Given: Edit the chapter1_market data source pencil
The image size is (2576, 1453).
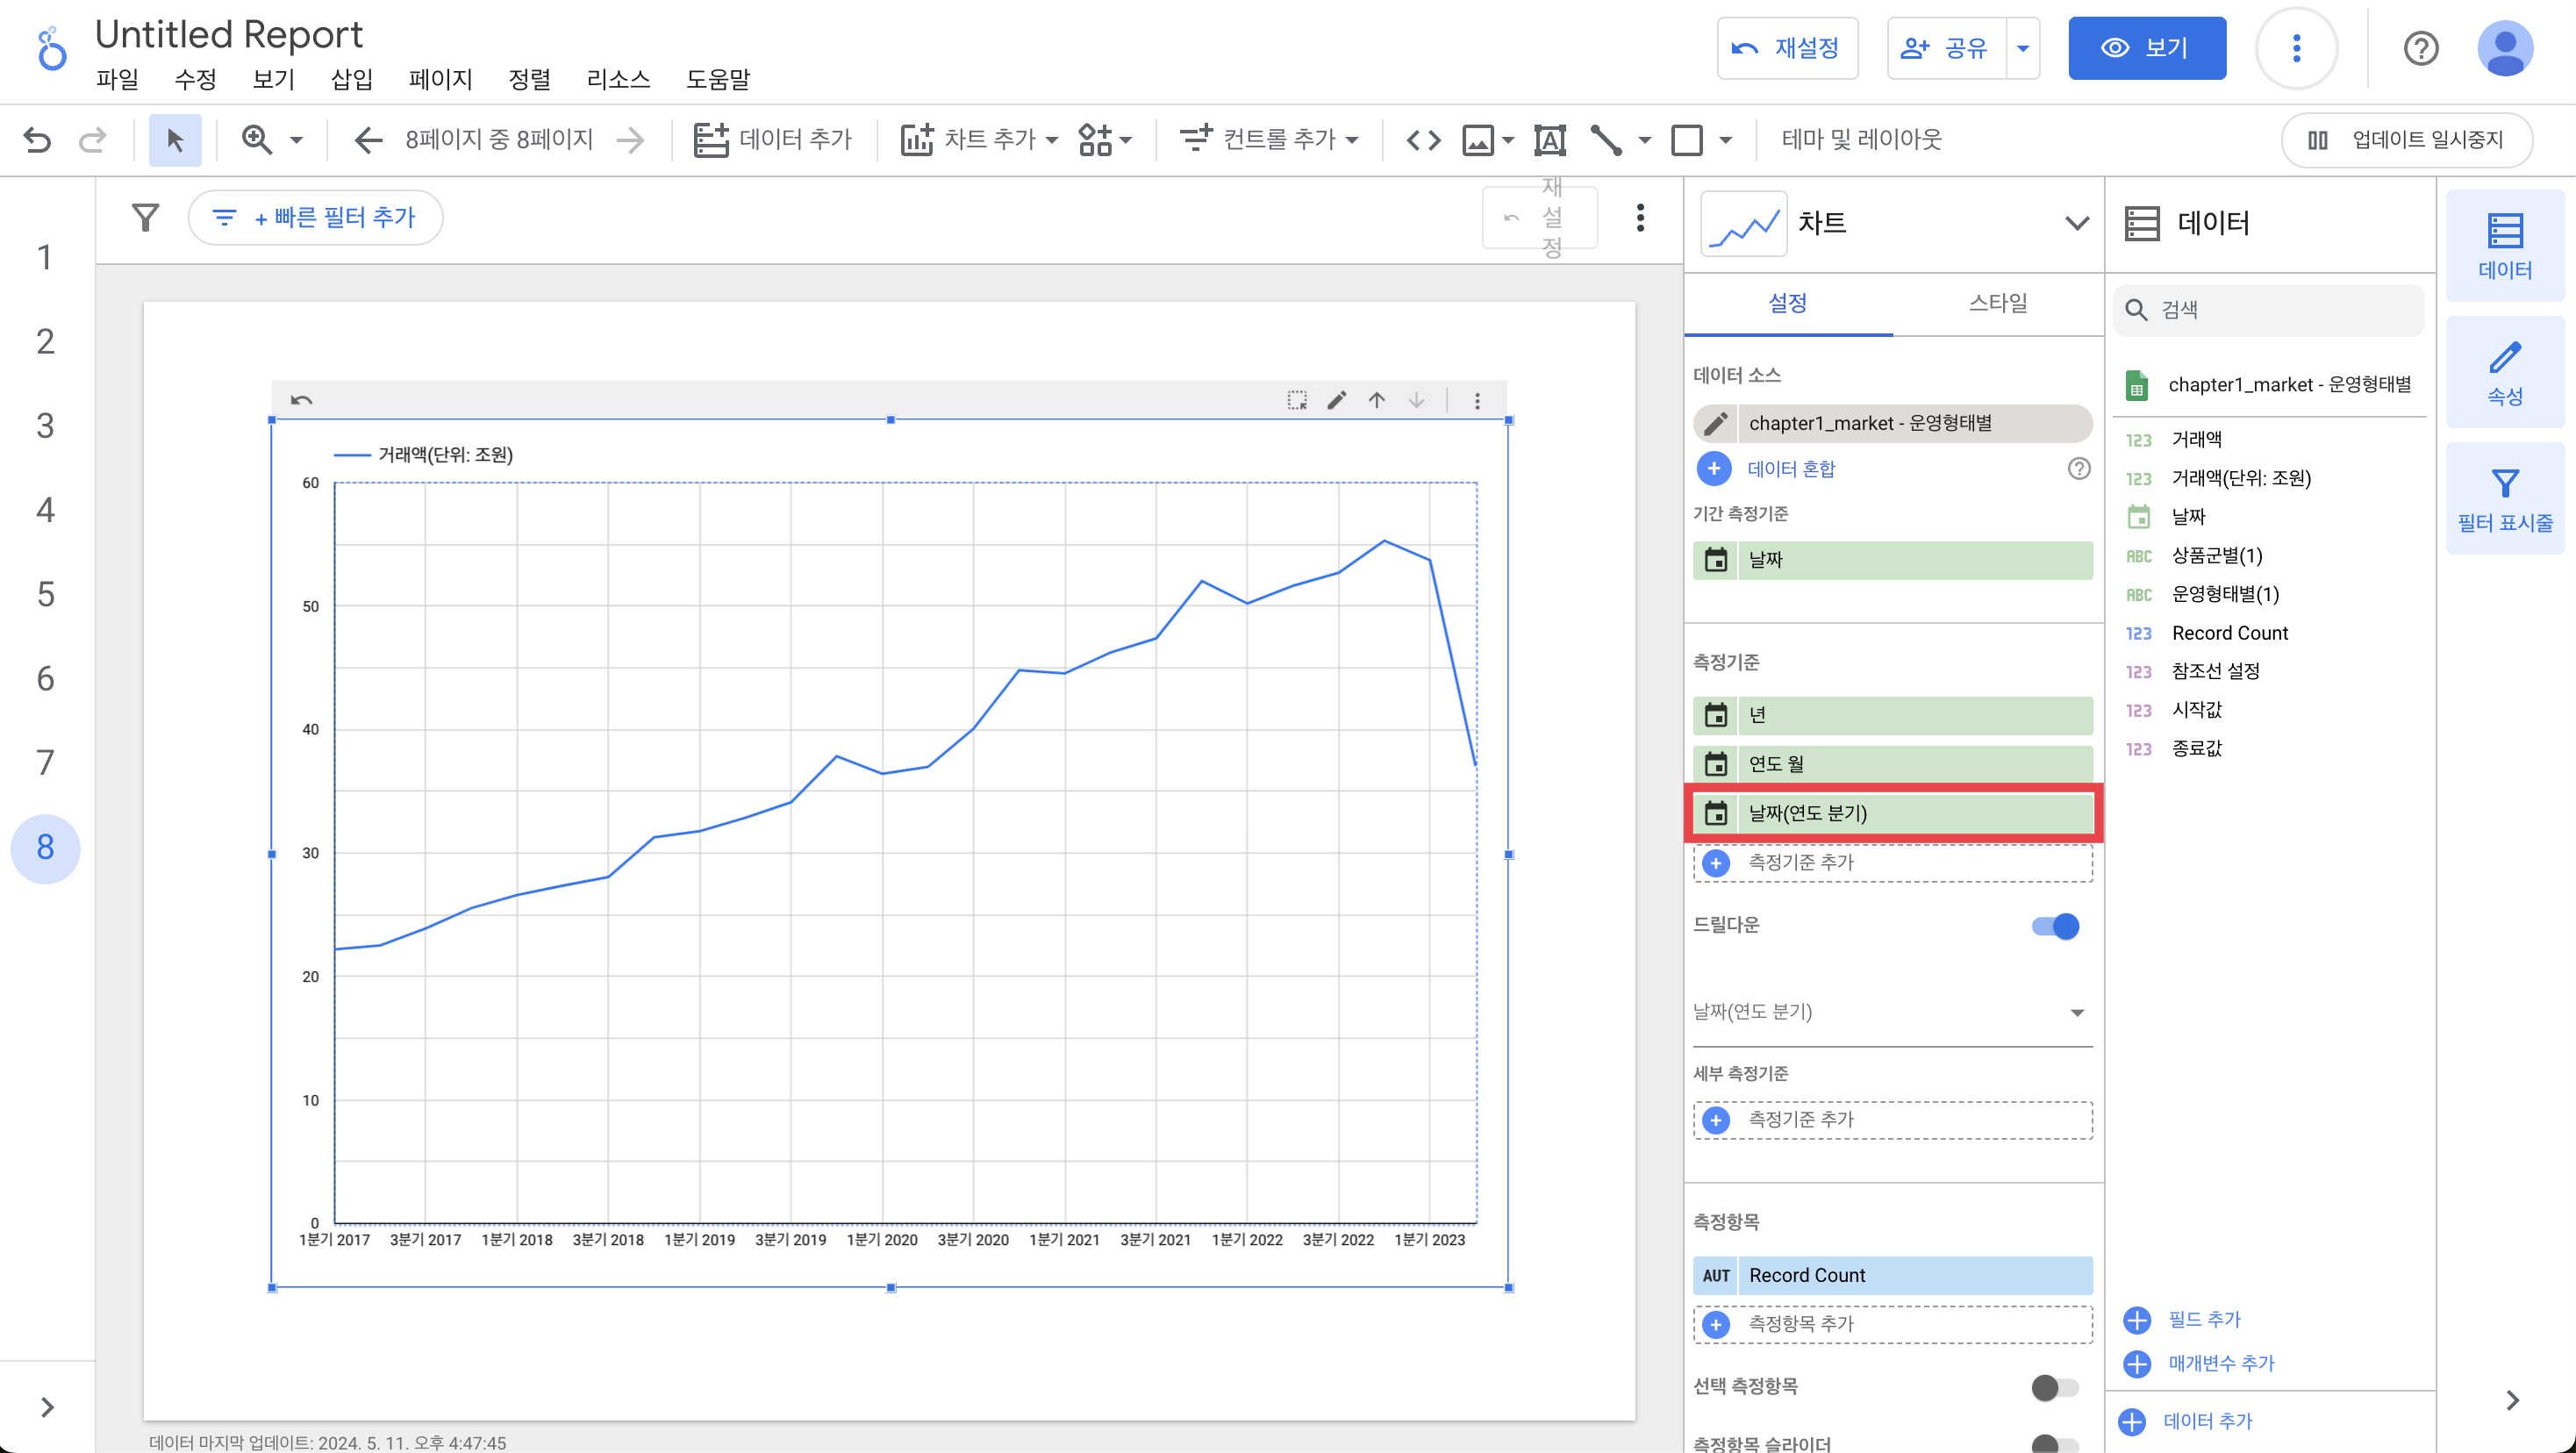Looking at the screenshot, I should [1716, 423].
